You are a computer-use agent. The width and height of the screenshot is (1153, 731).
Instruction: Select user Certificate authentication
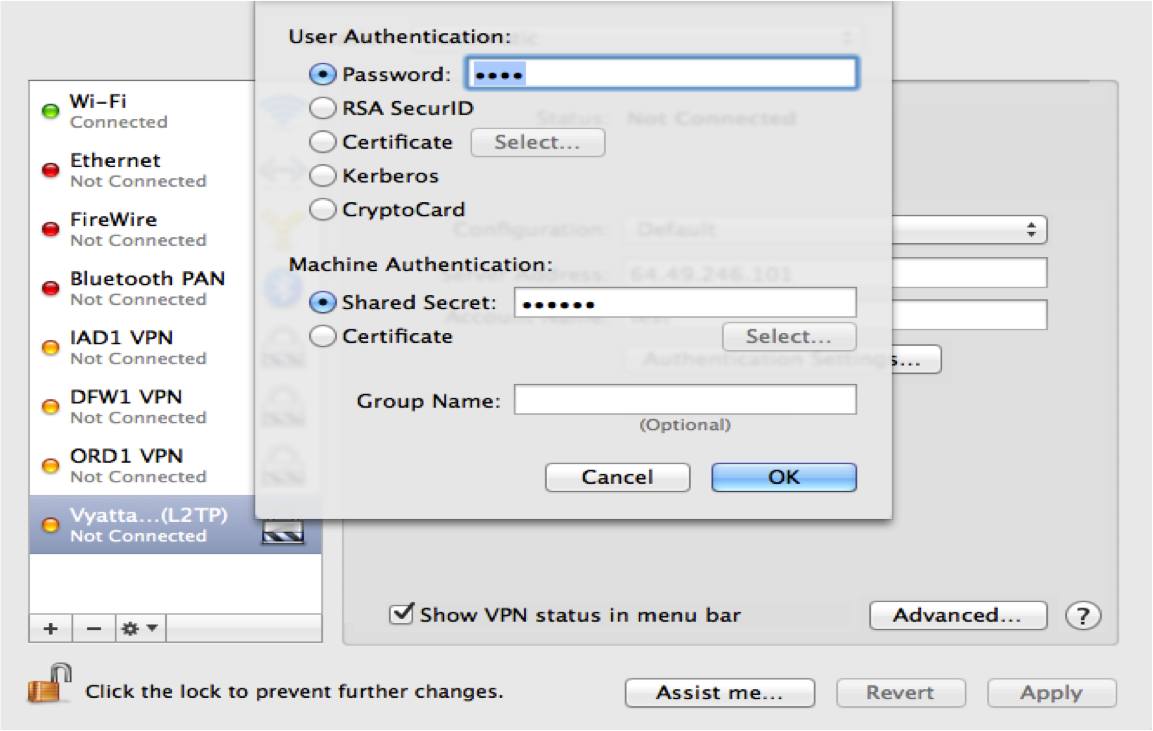click(322, 142)
